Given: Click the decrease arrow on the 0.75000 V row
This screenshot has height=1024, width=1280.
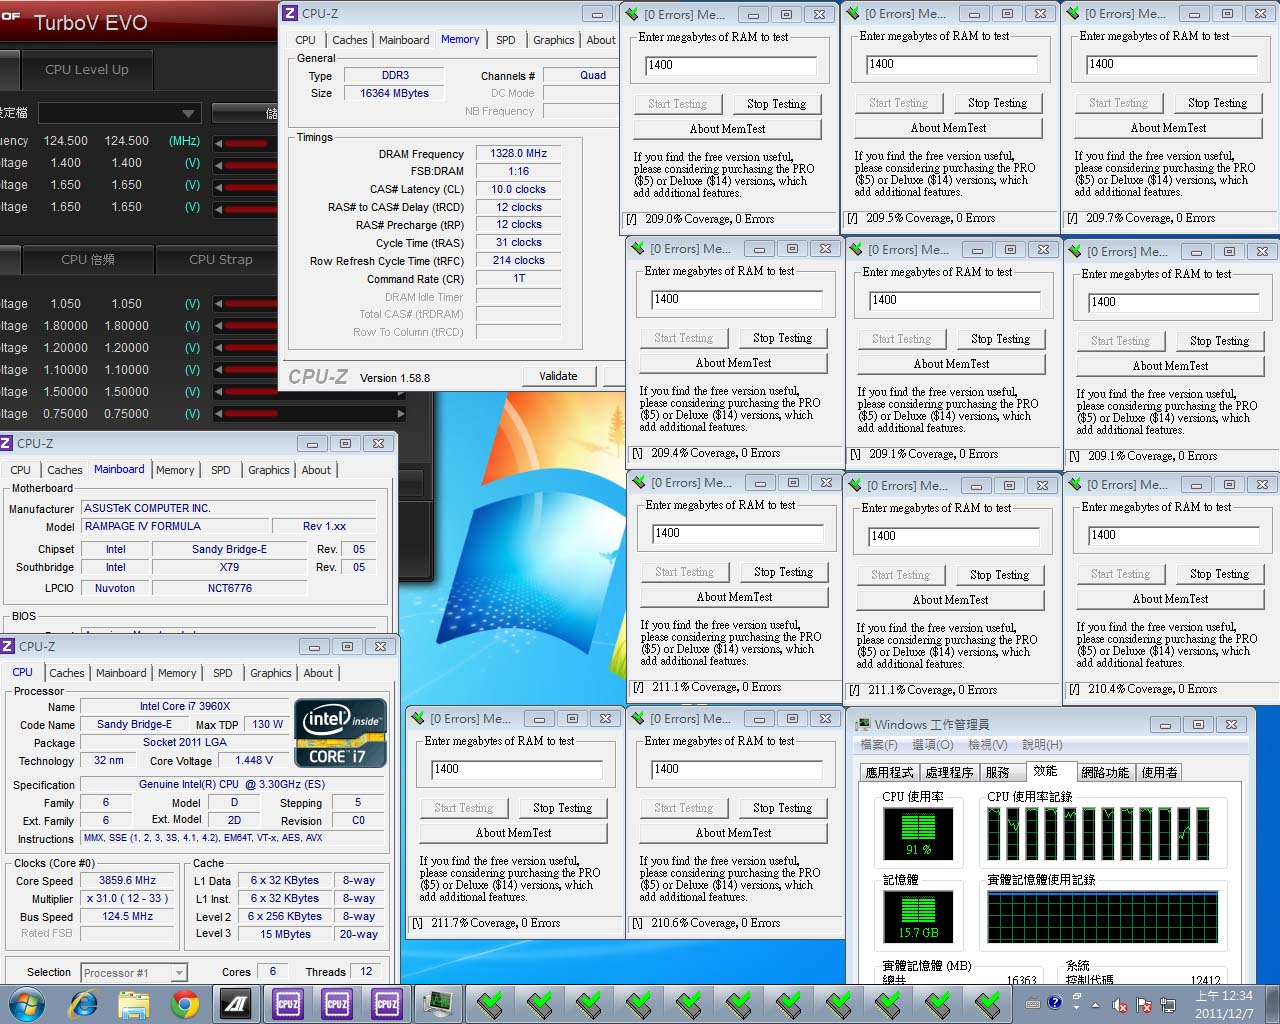Looking at the screenshot, I should click(x=219, y=414).
